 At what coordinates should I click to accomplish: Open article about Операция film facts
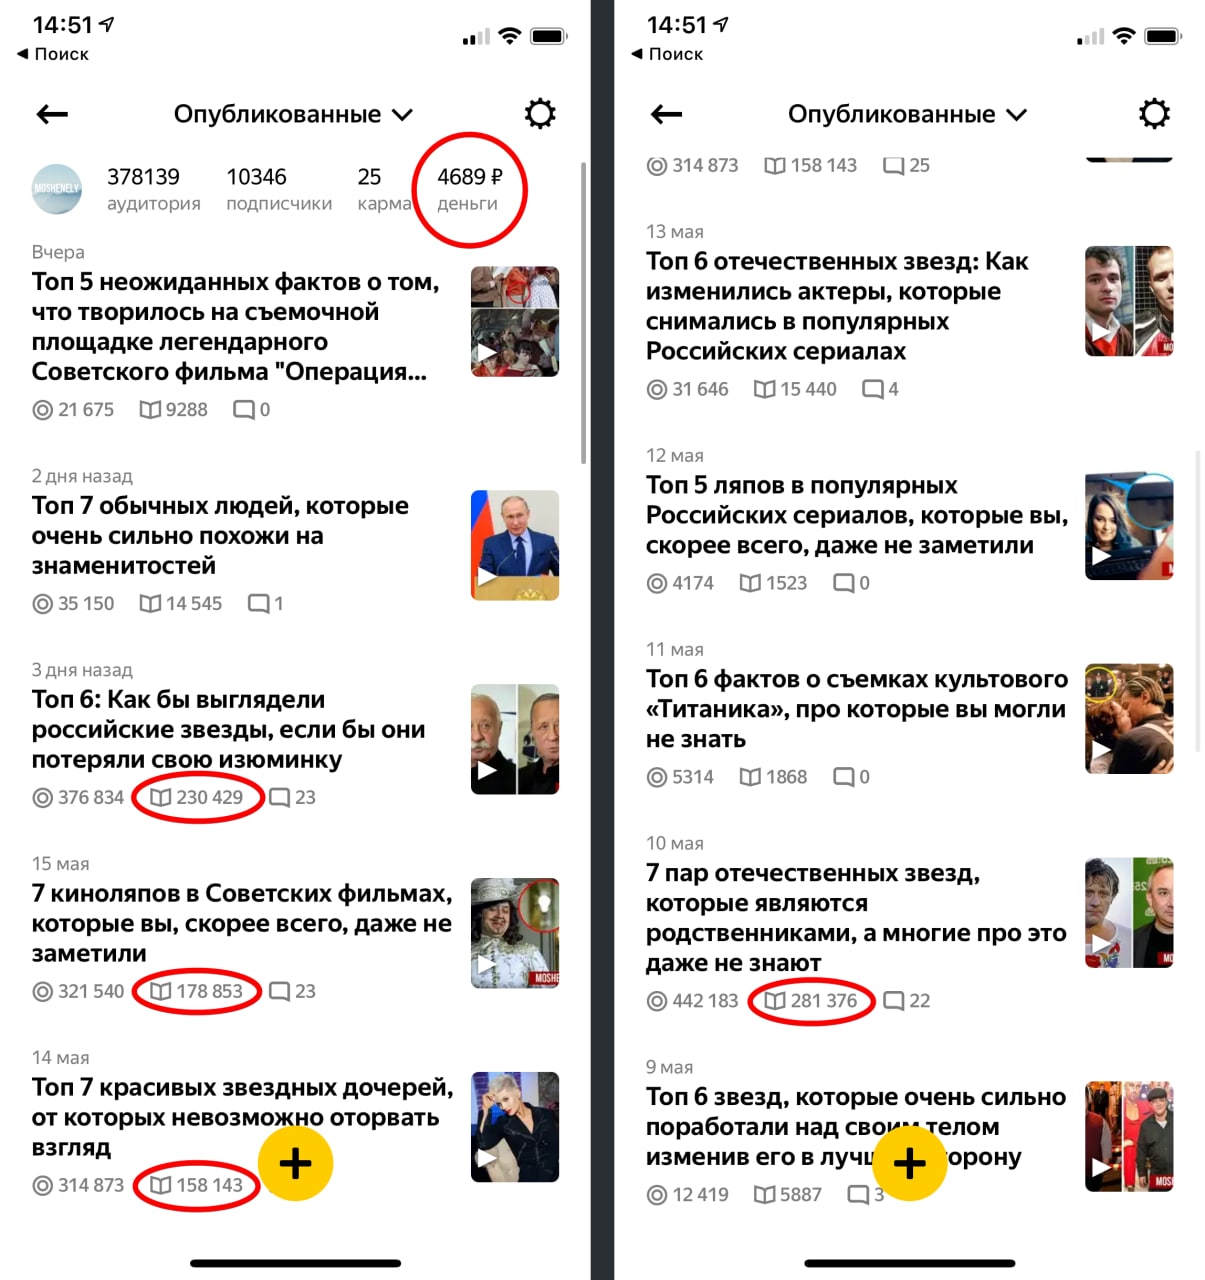[x=235, y=326]
